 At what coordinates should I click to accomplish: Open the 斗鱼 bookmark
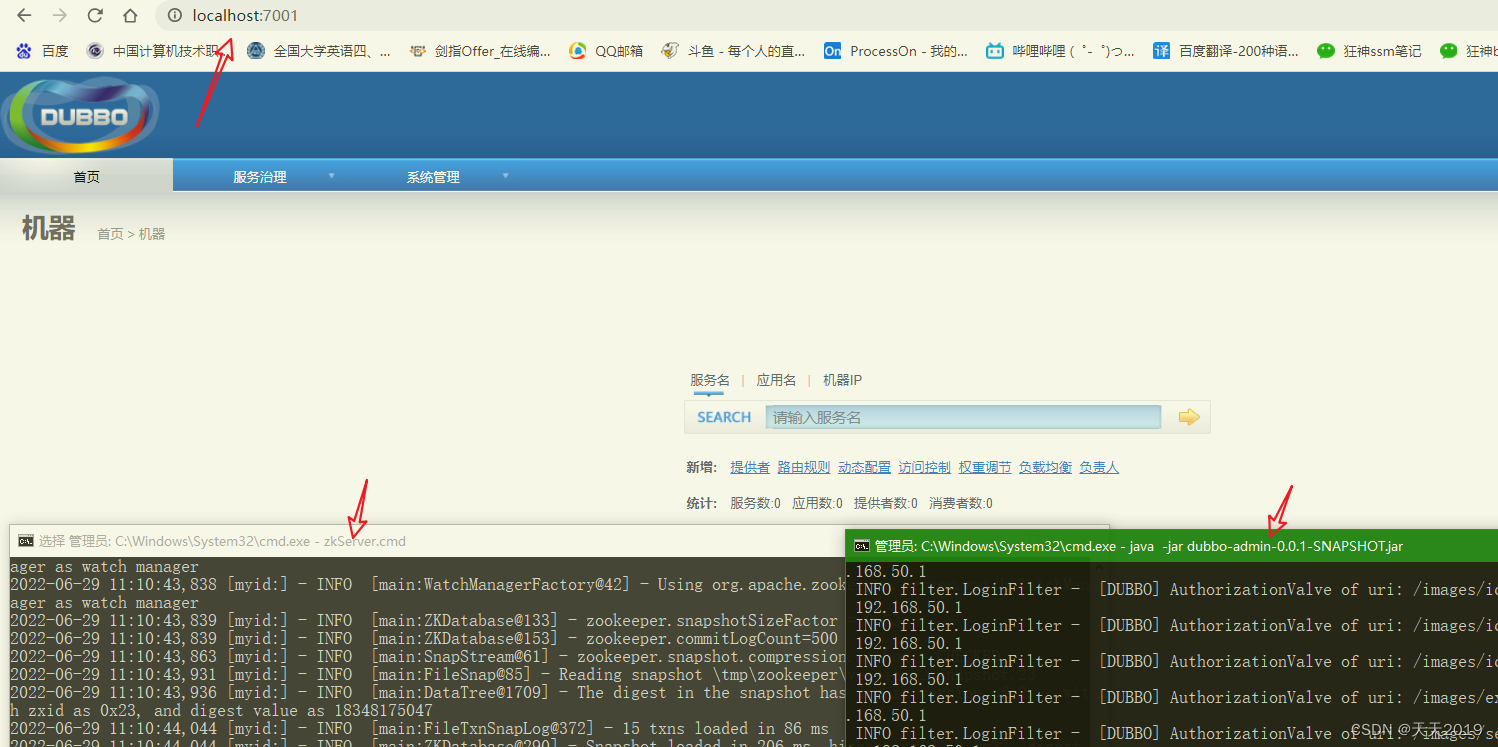(x=733, y=51)
